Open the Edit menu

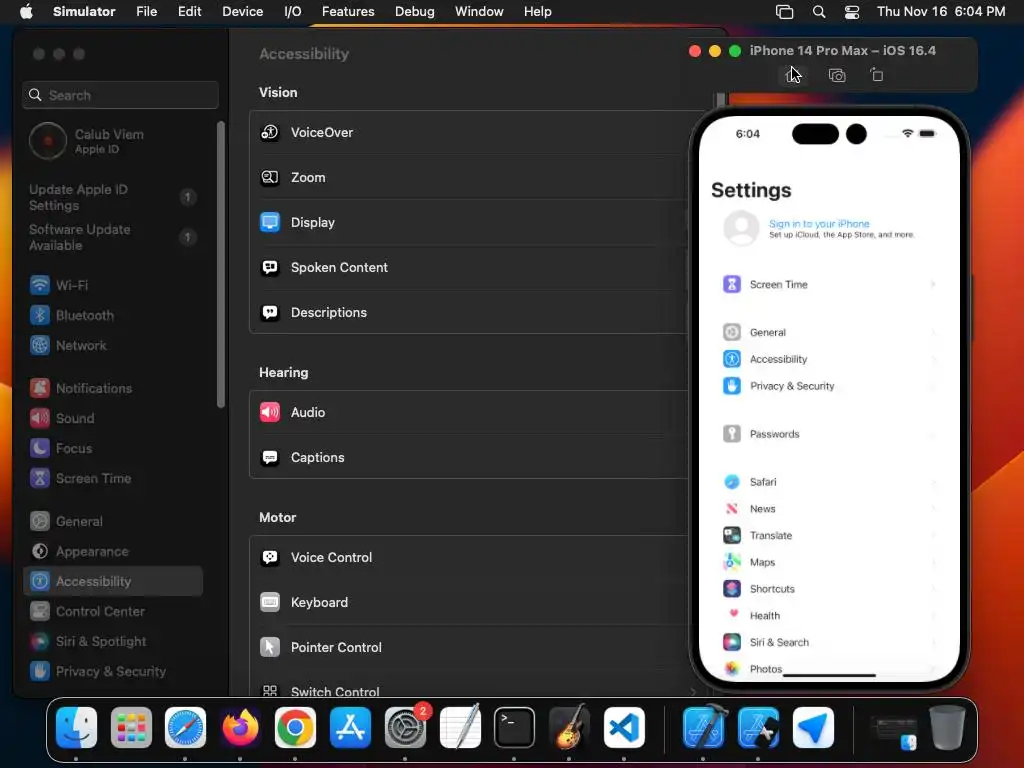189,12
